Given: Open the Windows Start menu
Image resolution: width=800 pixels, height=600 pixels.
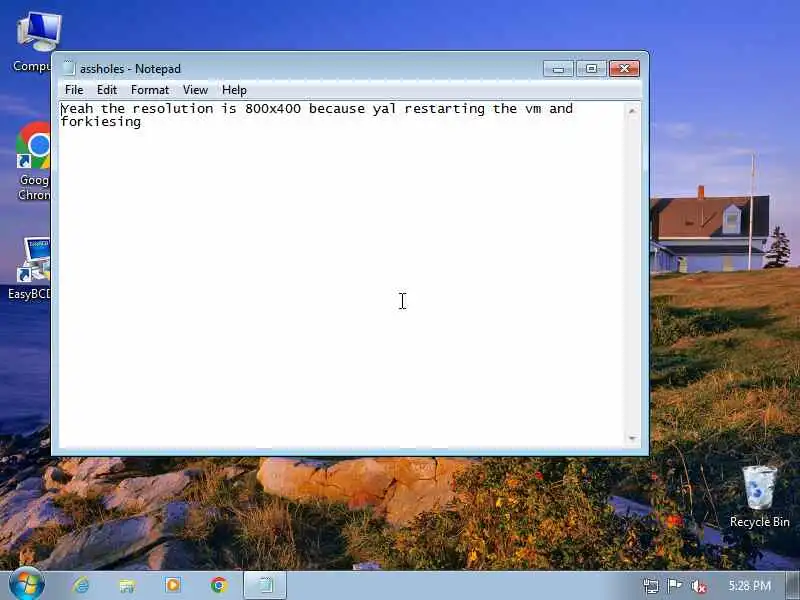Looking at the screenshot, I should pyautogui.click(x=27, y=585).
